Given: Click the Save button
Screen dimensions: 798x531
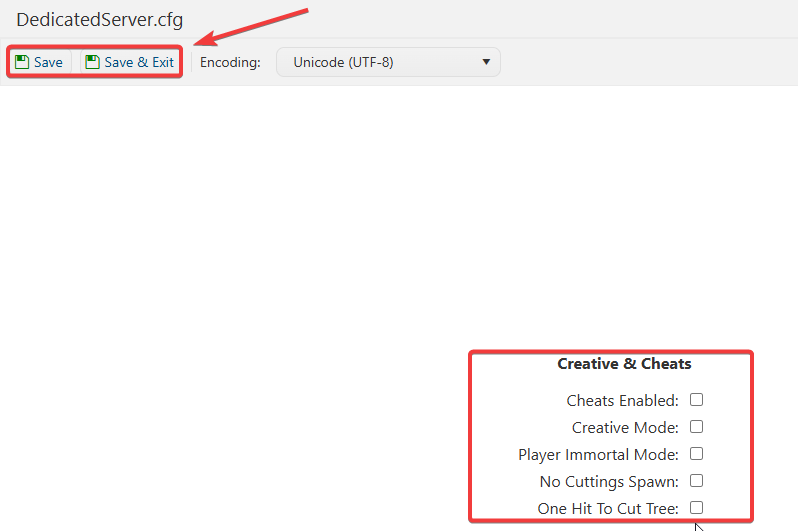Looking at the screenshot, I should pos(40,62).
